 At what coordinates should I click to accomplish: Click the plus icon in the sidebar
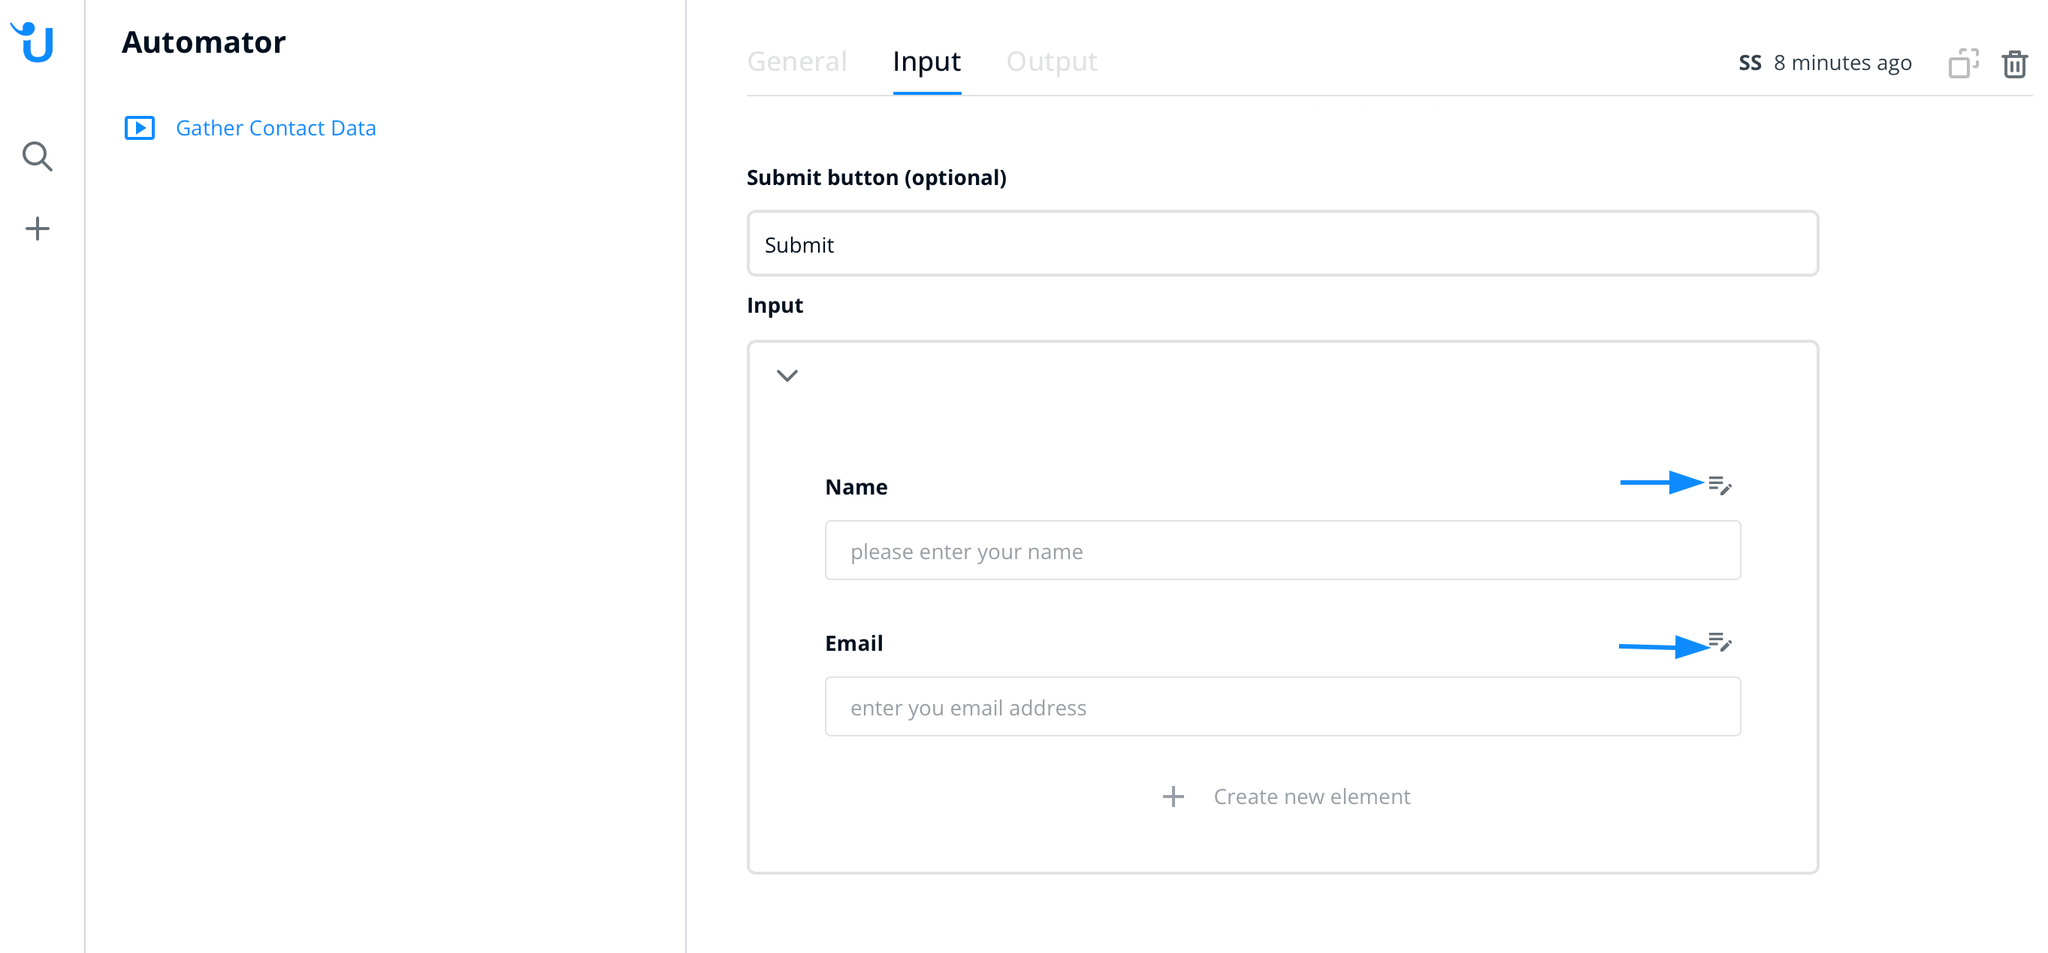(x=37, y=229)
